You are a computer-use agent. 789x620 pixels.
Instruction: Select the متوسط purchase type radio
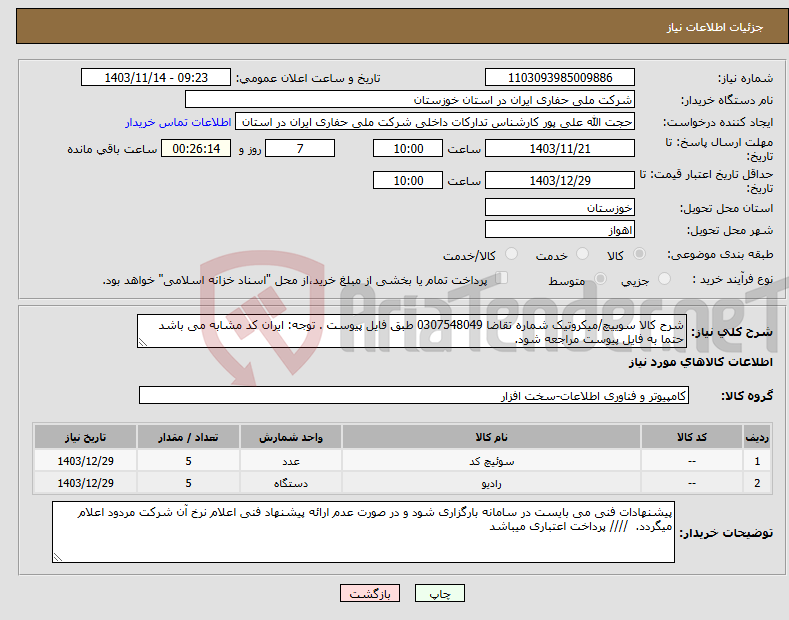coord(600,279)
